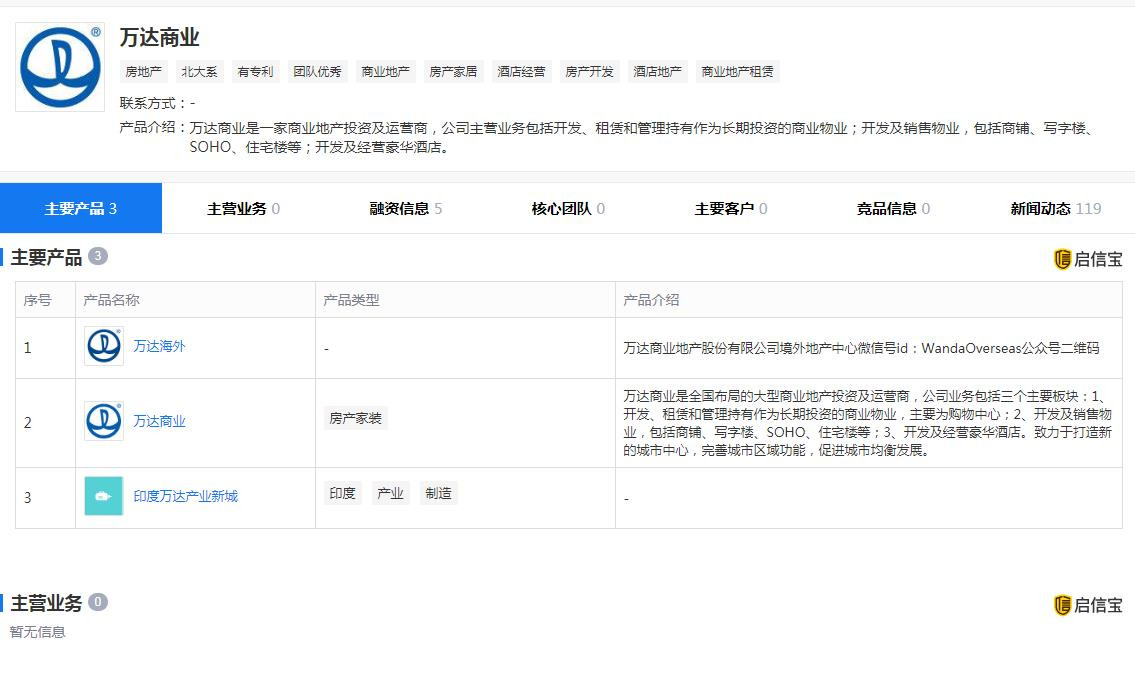Click the 团队优秀 tag
Screen dimensions: 1135x687
pyautogui.click(x=317, y=72)
